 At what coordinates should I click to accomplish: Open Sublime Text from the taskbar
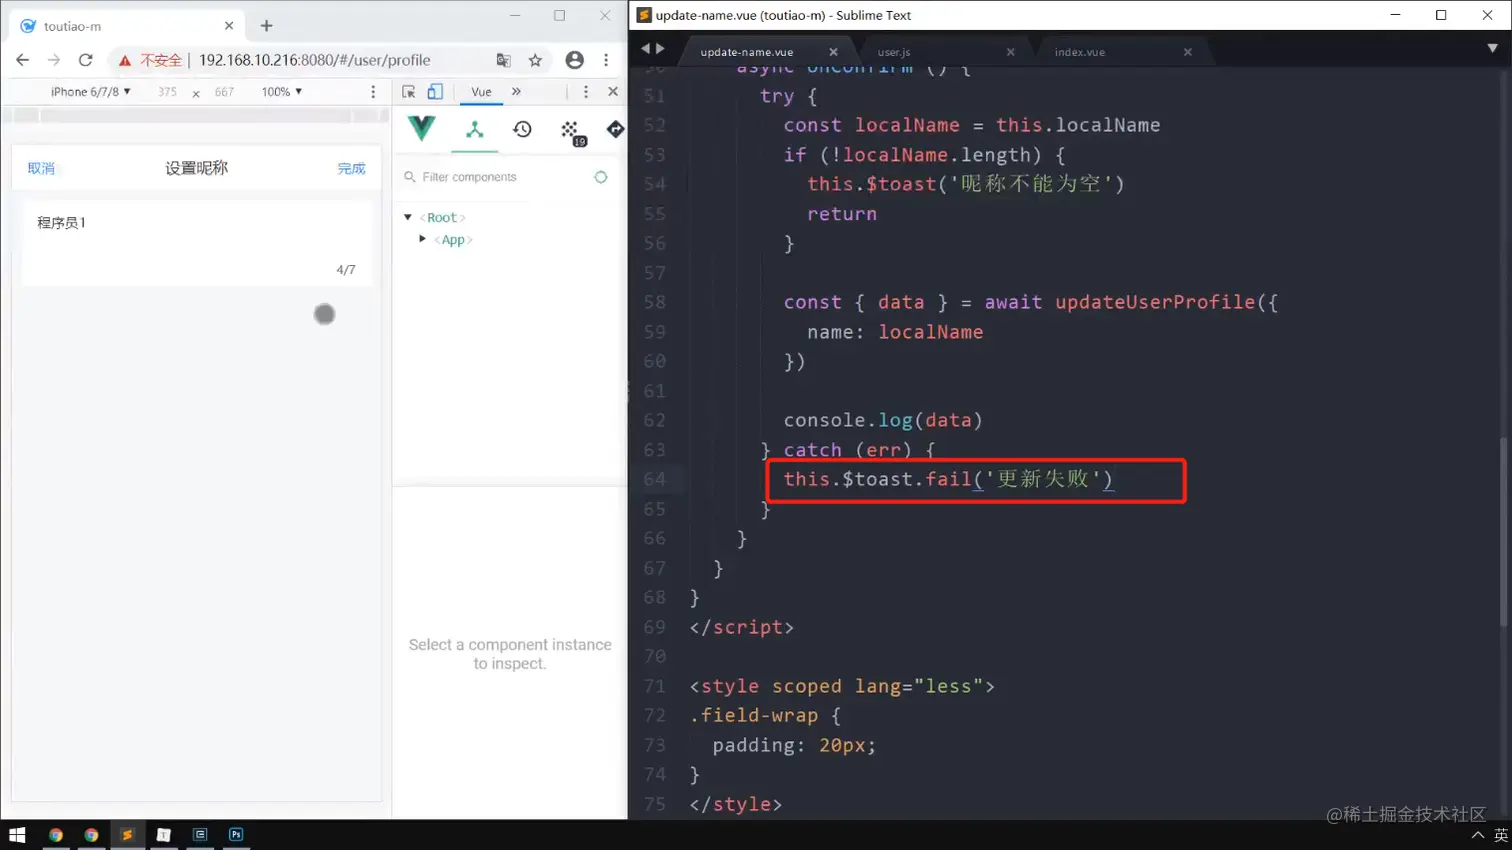tap(127, 835)
